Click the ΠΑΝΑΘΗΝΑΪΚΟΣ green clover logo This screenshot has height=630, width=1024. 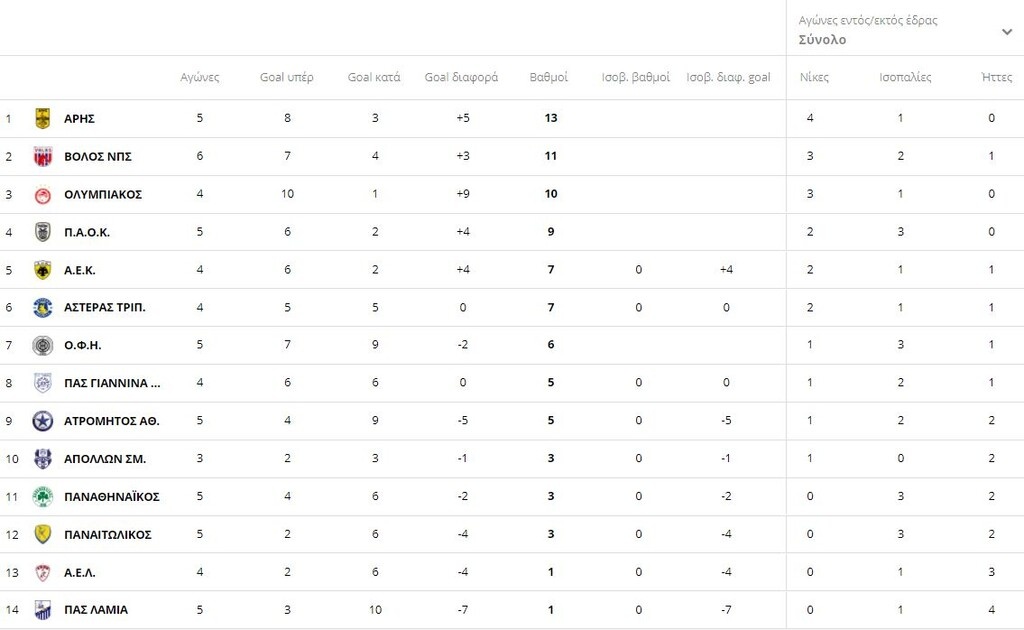(42, 497)
